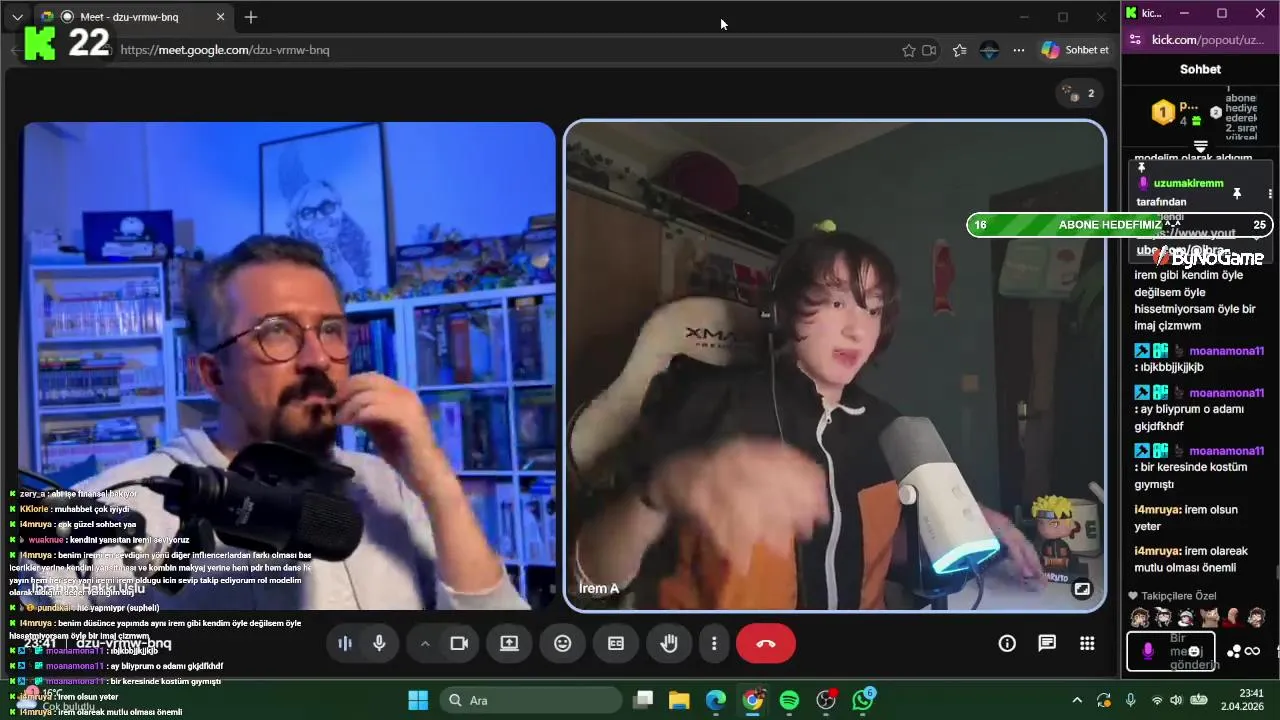Toggle the camera in Meet call bar

[x=459, y=644]
